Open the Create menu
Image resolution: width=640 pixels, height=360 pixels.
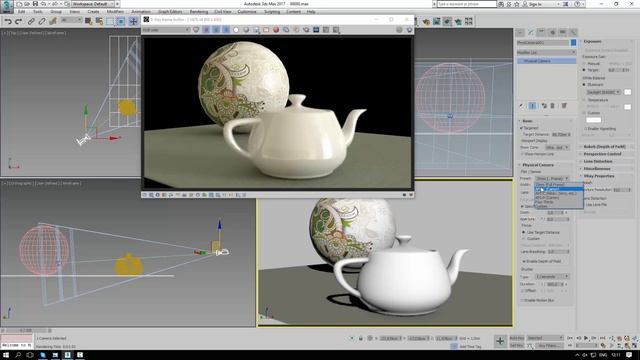(93, 12)
